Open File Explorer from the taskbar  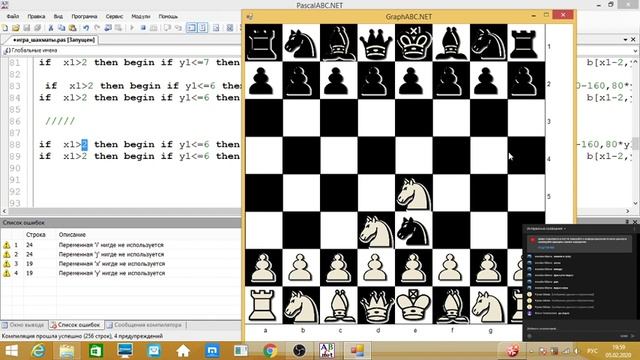(67, 351)
